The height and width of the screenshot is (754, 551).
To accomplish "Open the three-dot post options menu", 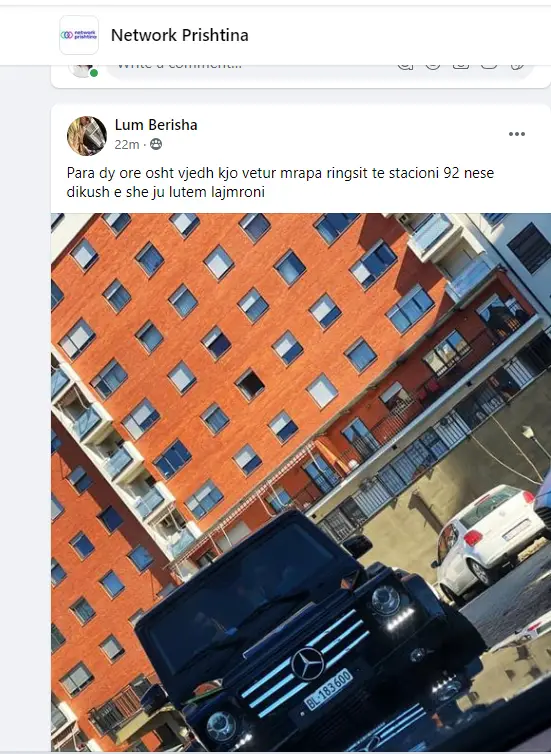I will [517, 134].
